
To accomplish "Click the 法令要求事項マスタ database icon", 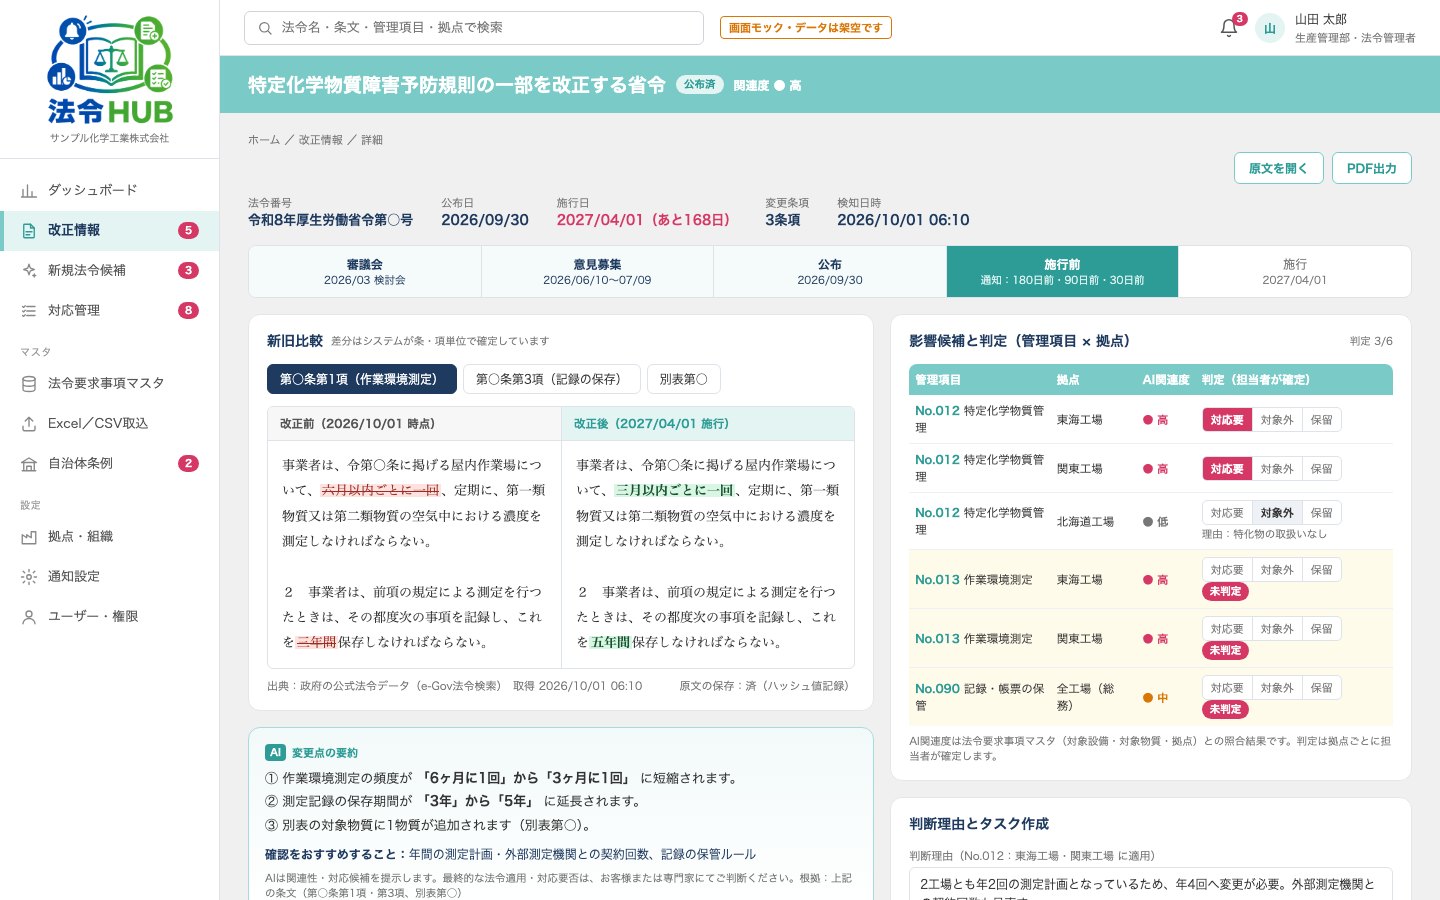I will click(x=29, y=383).
